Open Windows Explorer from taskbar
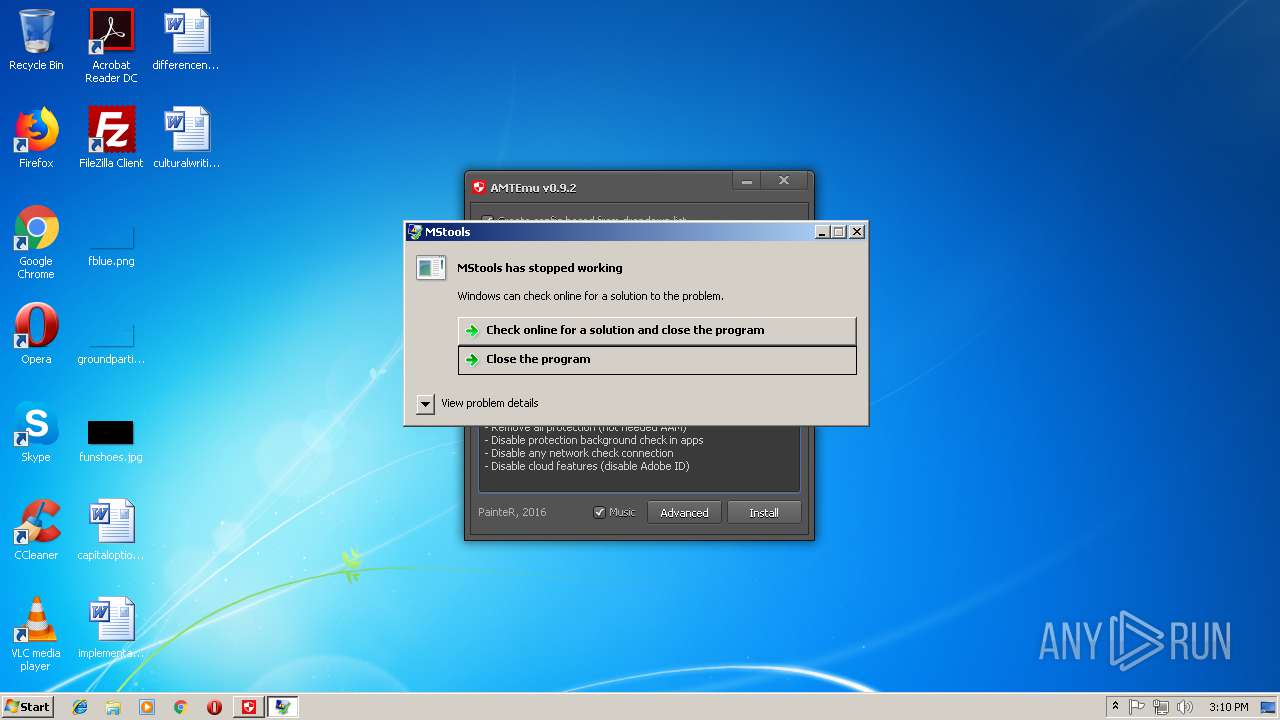Image resolution: width=1280 pixels, height=720 pixels. coord(113,707)
